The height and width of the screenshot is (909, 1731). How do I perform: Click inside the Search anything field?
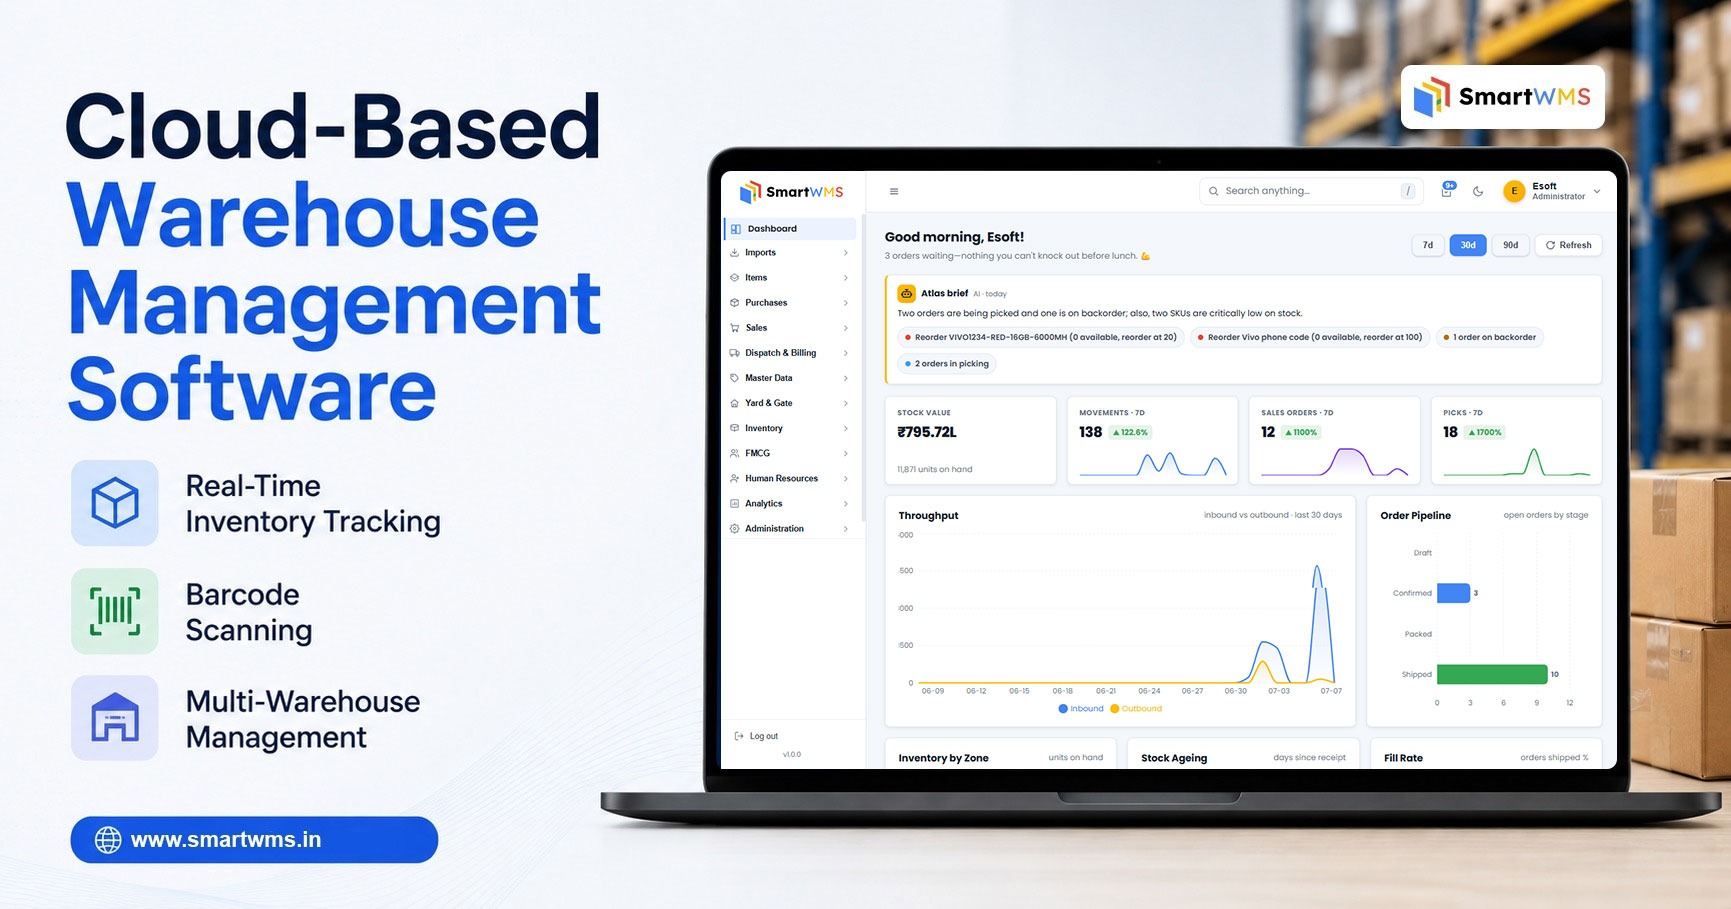coord(1311,191)
